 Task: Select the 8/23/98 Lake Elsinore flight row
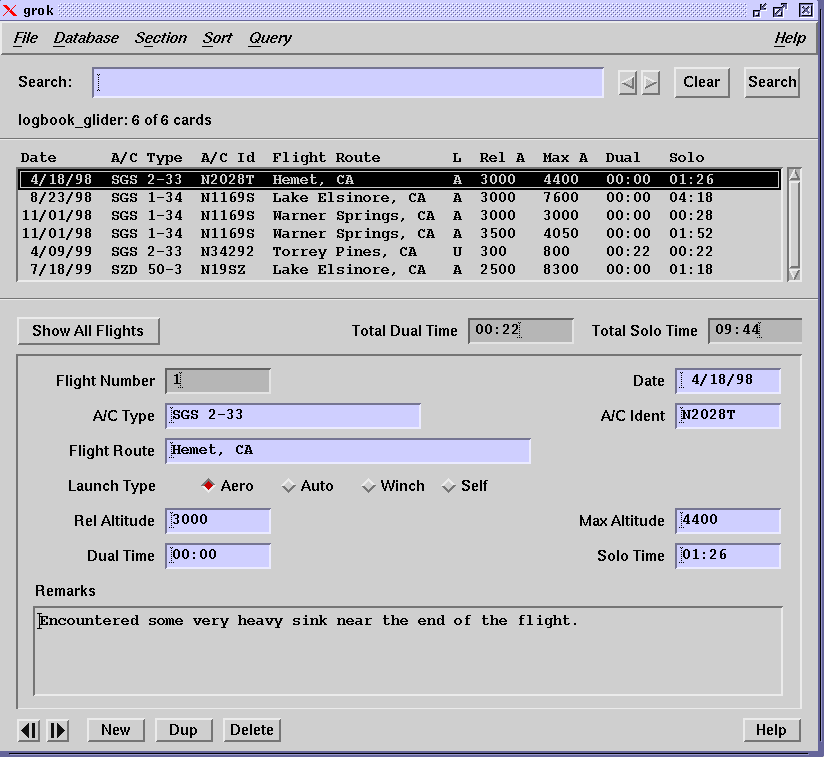coord(399,198)
